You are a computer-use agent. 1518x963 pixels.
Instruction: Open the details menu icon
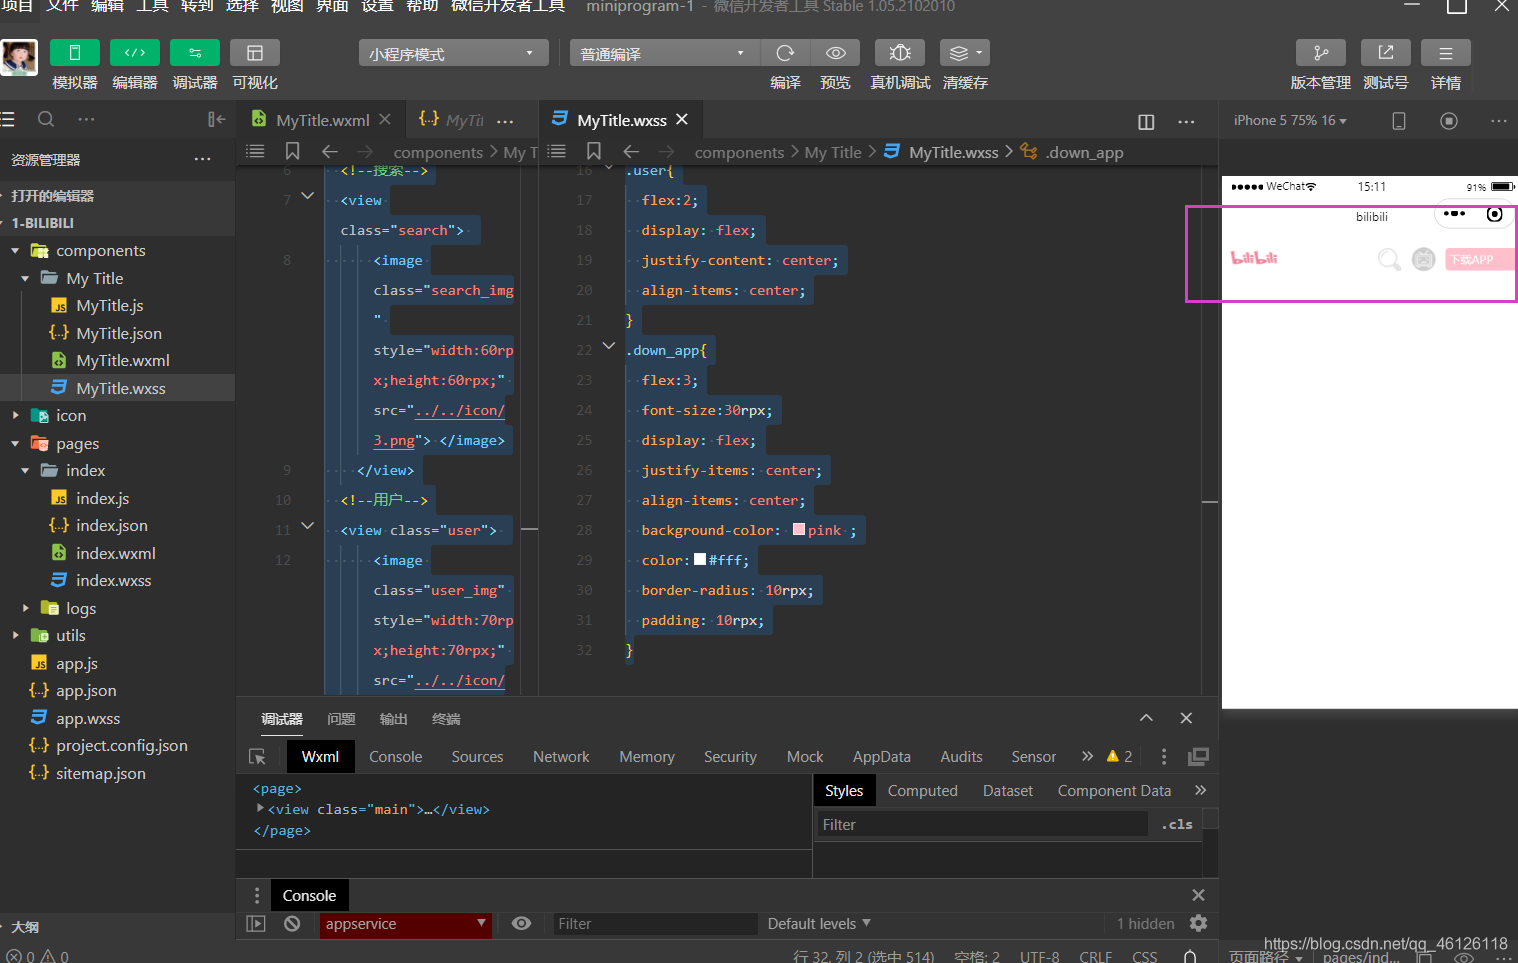coord(1446,53)
